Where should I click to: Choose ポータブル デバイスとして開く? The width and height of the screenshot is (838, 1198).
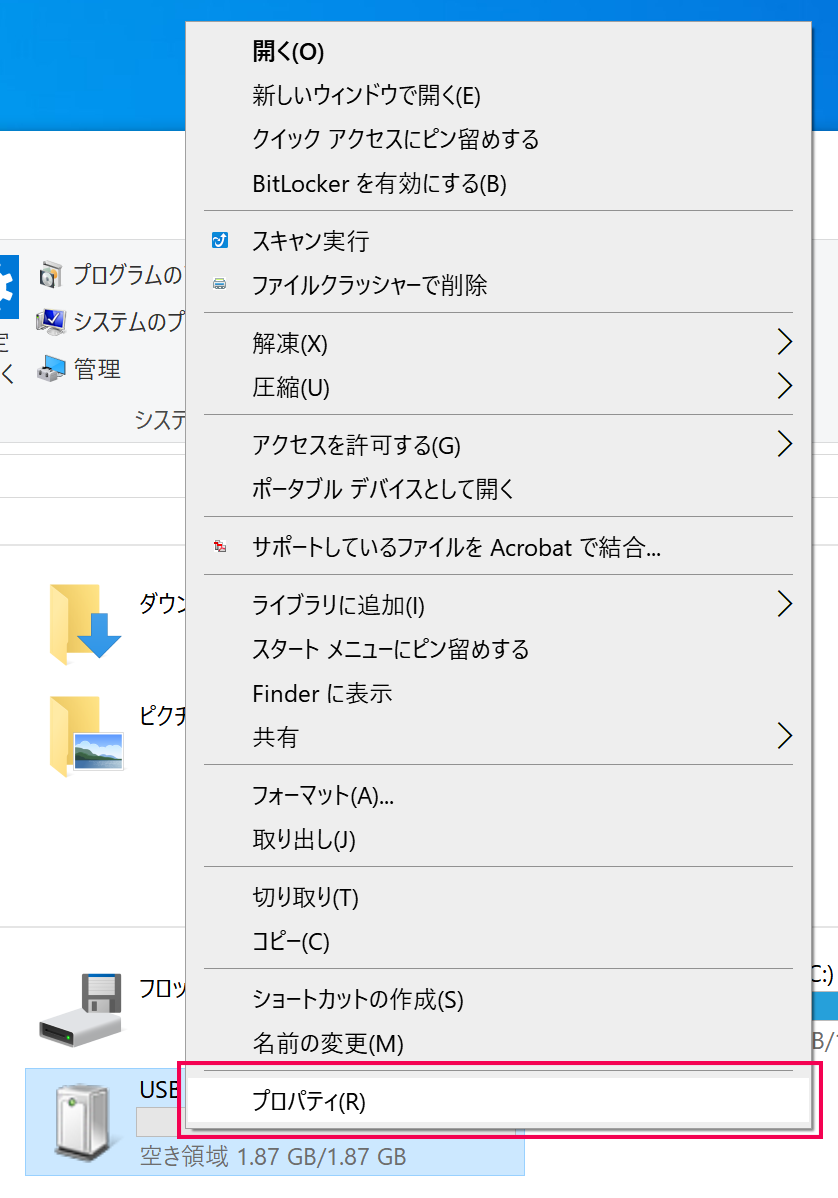(x=499, y=489)
